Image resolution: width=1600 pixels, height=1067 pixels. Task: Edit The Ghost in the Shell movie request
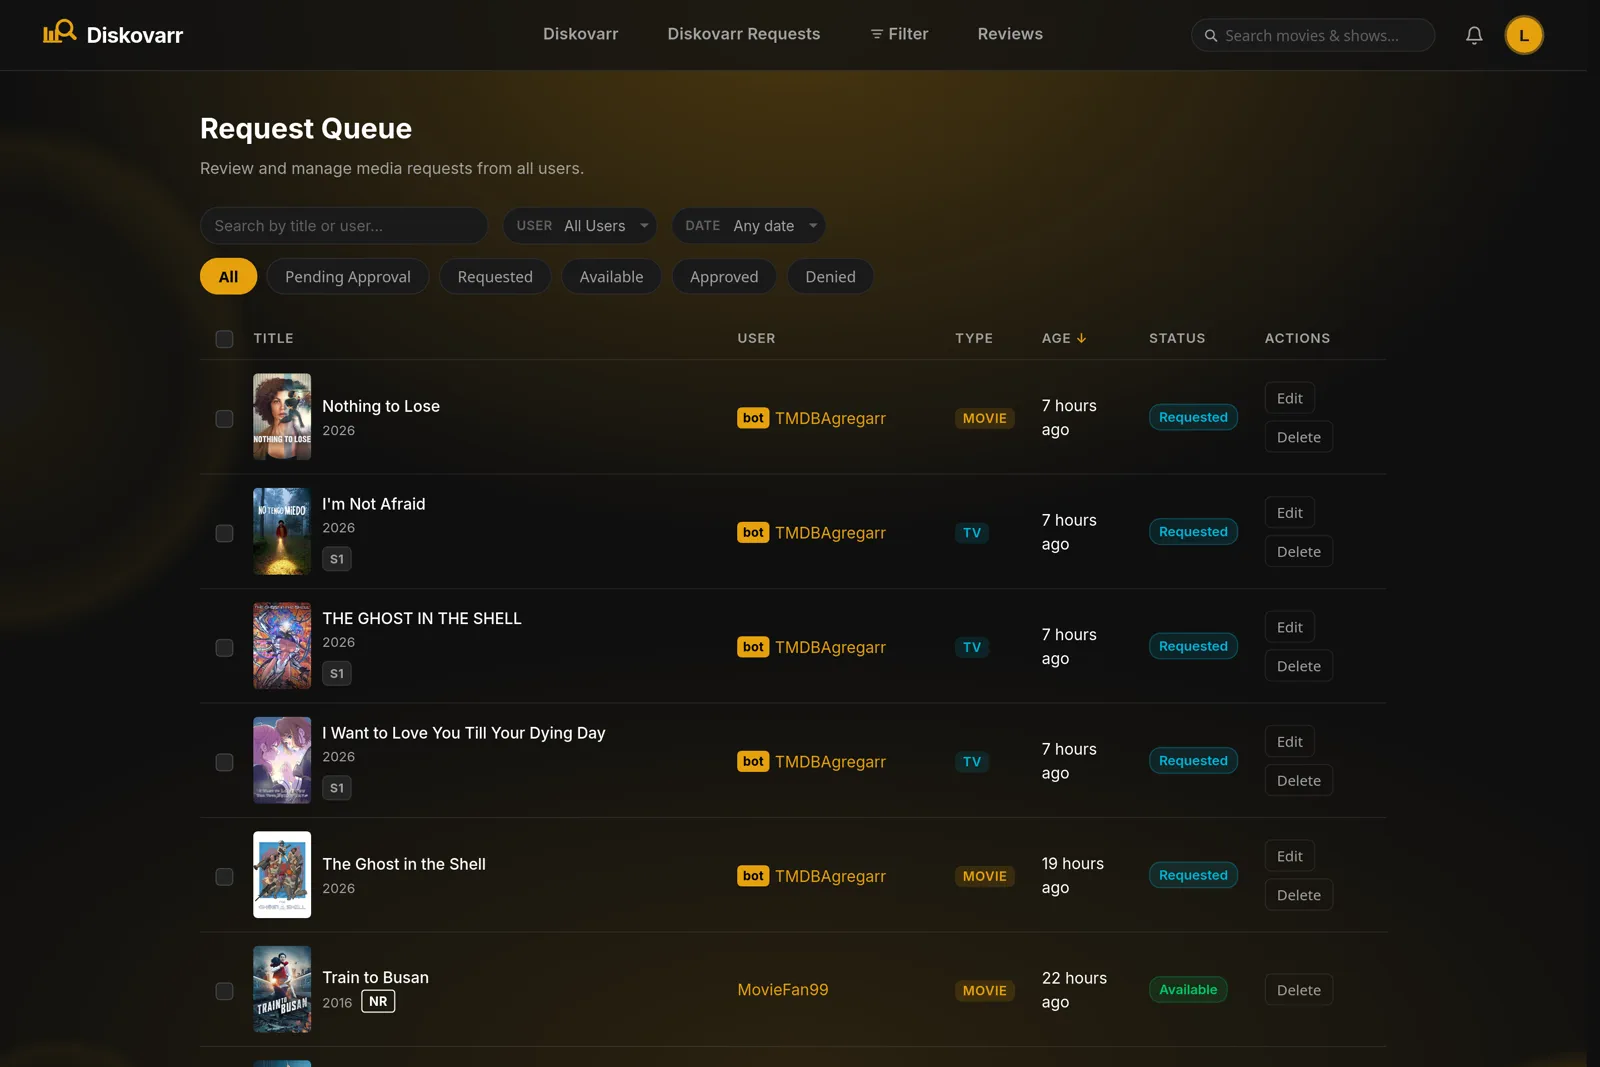1289,856
